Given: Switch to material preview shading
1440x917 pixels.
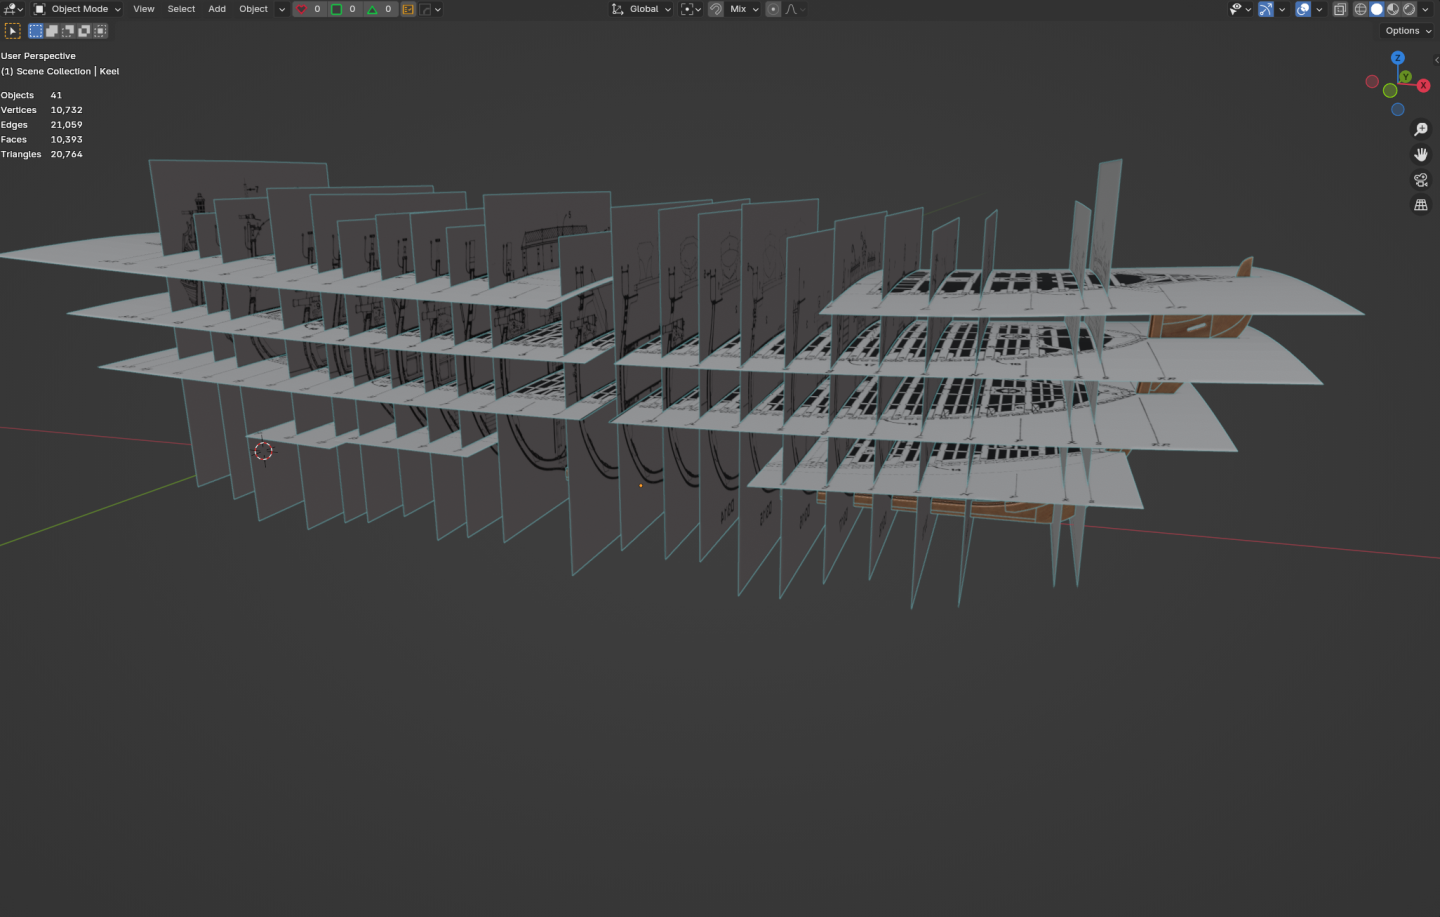Looking at the screenshot, I should pyautogui.click(x=1393, y=9).
